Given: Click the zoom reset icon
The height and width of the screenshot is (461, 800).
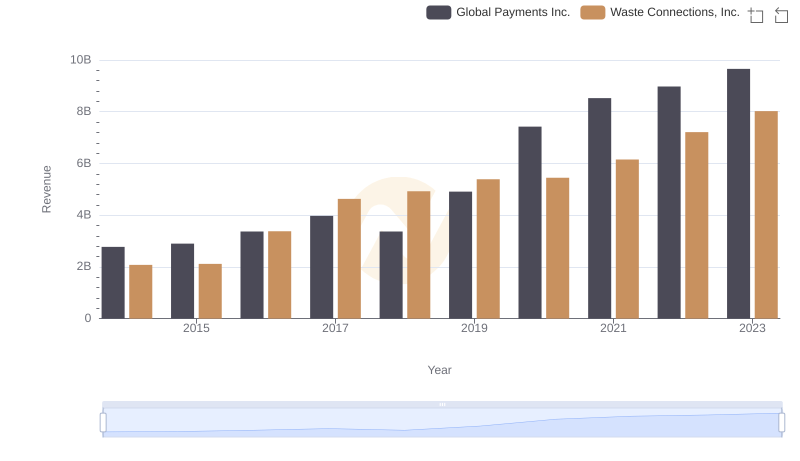Looking at the screenshot, I should (x=781, y=15).
